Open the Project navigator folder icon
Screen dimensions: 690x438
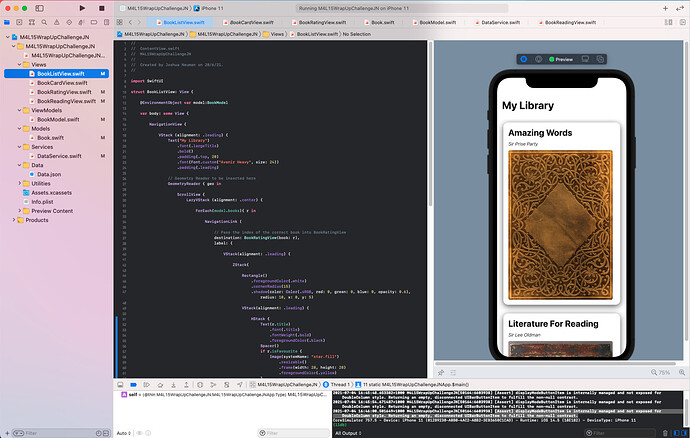tap(7, 22)
